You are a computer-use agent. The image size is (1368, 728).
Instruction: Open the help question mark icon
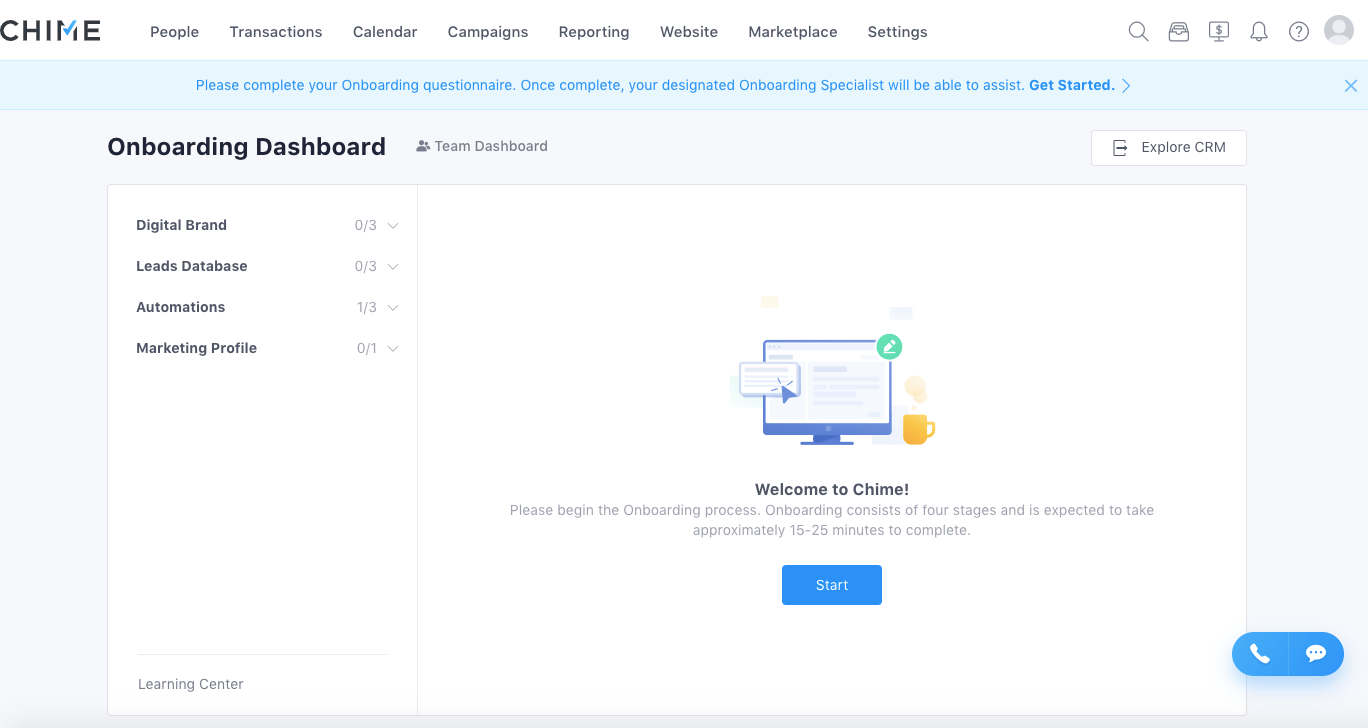coord(1299,32)
